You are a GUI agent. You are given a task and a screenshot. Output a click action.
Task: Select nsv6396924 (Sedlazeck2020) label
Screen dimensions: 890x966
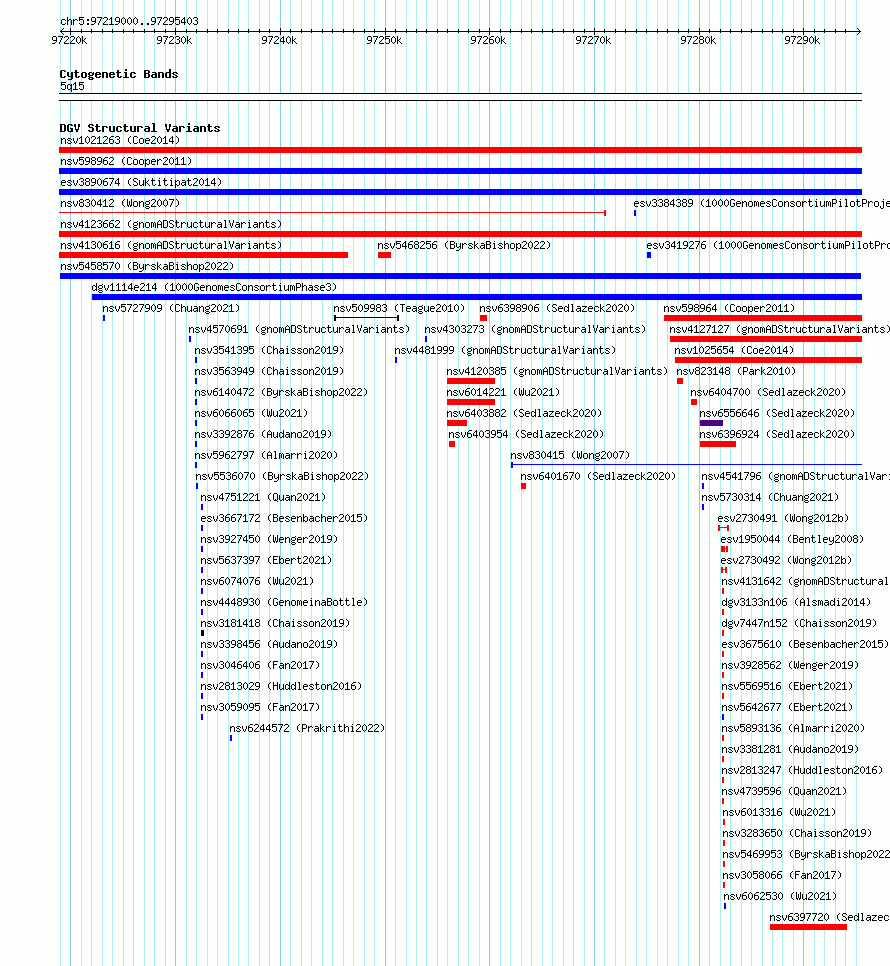[777, 434]
